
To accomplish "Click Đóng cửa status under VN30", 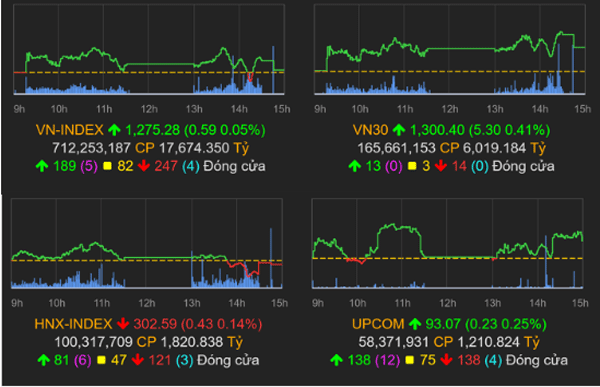I will tap(523, 166).
